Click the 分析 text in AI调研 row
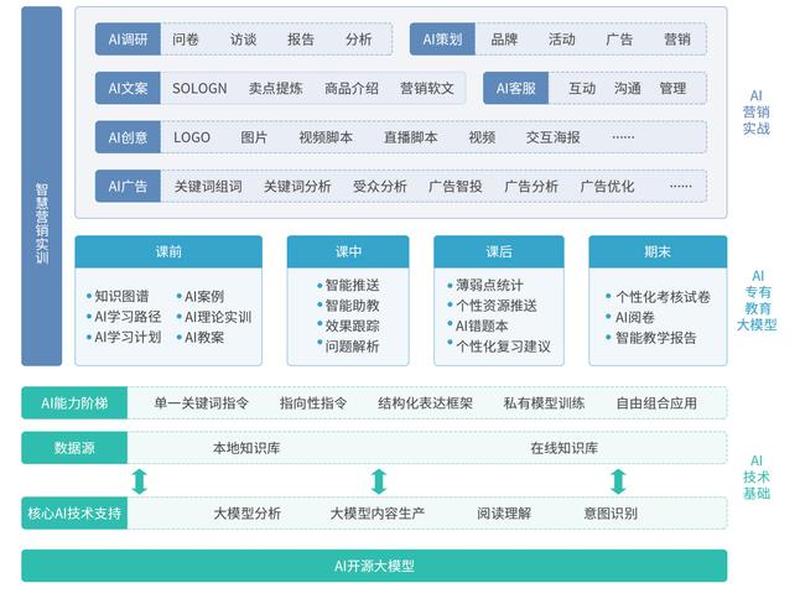 [x=359, y=39]
